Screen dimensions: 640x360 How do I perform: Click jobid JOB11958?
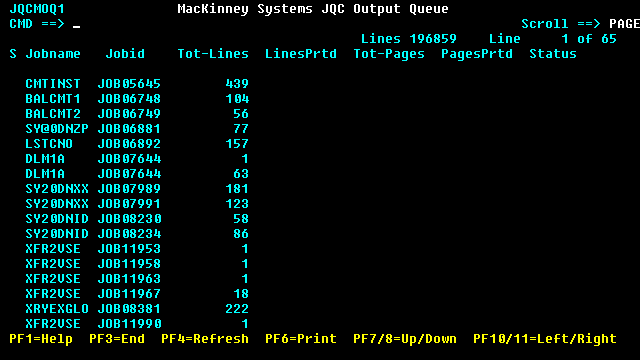[x=129, y=264]
